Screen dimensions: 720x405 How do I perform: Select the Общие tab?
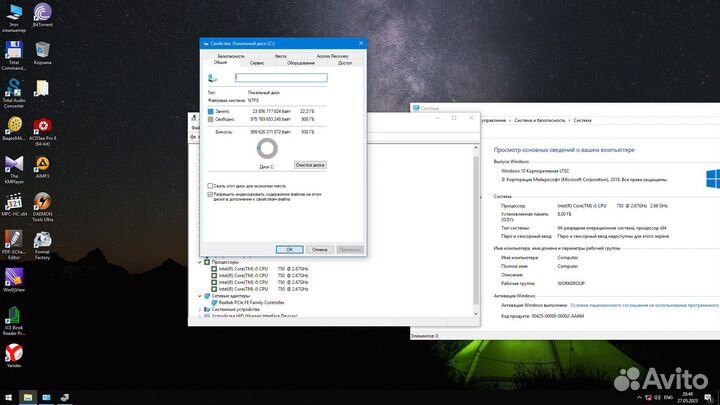tap(220, 62)
